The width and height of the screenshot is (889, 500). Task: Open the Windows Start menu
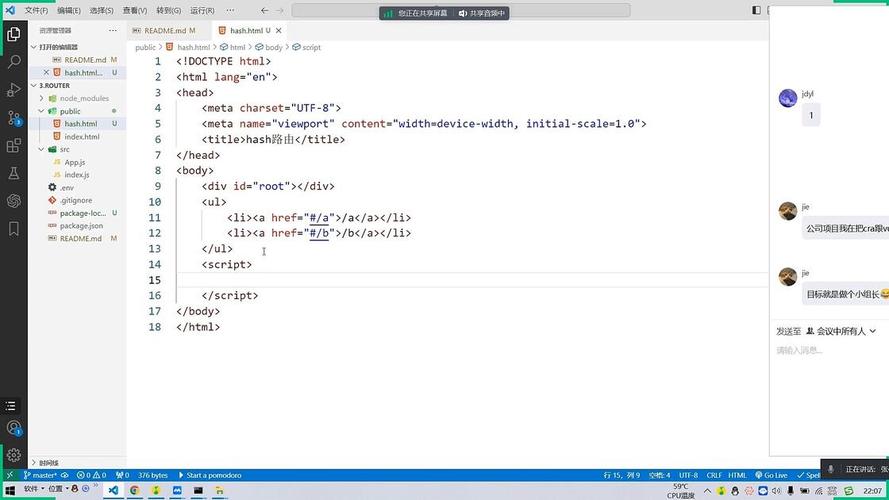tap(10, 490)
